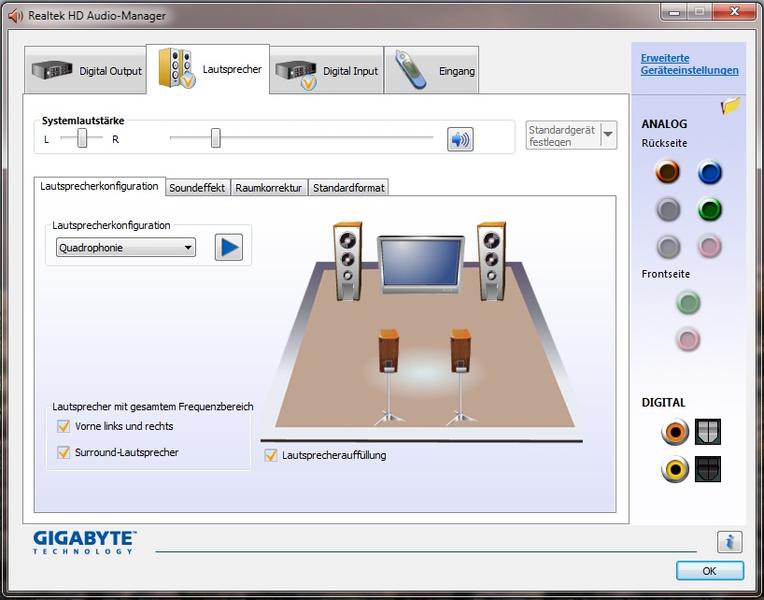This screenshot has height=600, width=764.
Task: Open the Standardformat sub-tab
Action: [x=348, y=188]
